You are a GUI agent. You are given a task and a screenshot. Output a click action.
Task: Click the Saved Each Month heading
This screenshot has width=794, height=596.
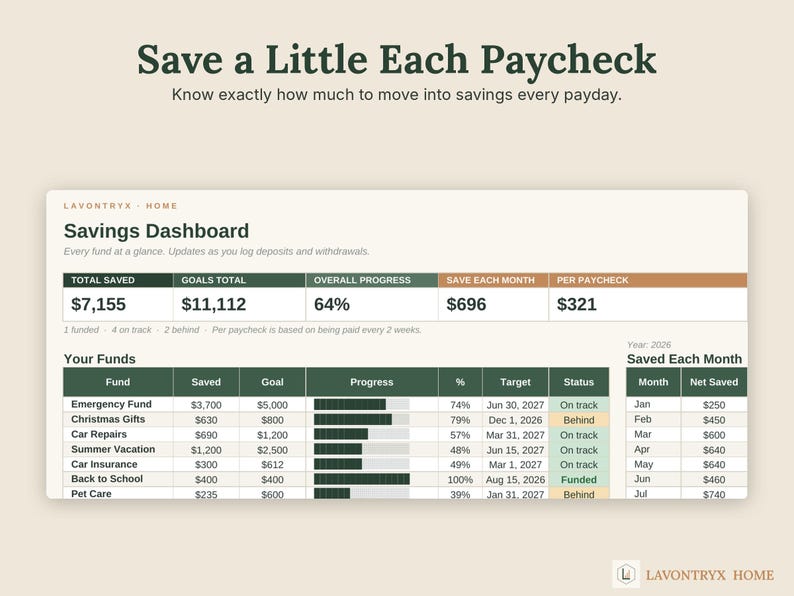(x=684, y=359)
